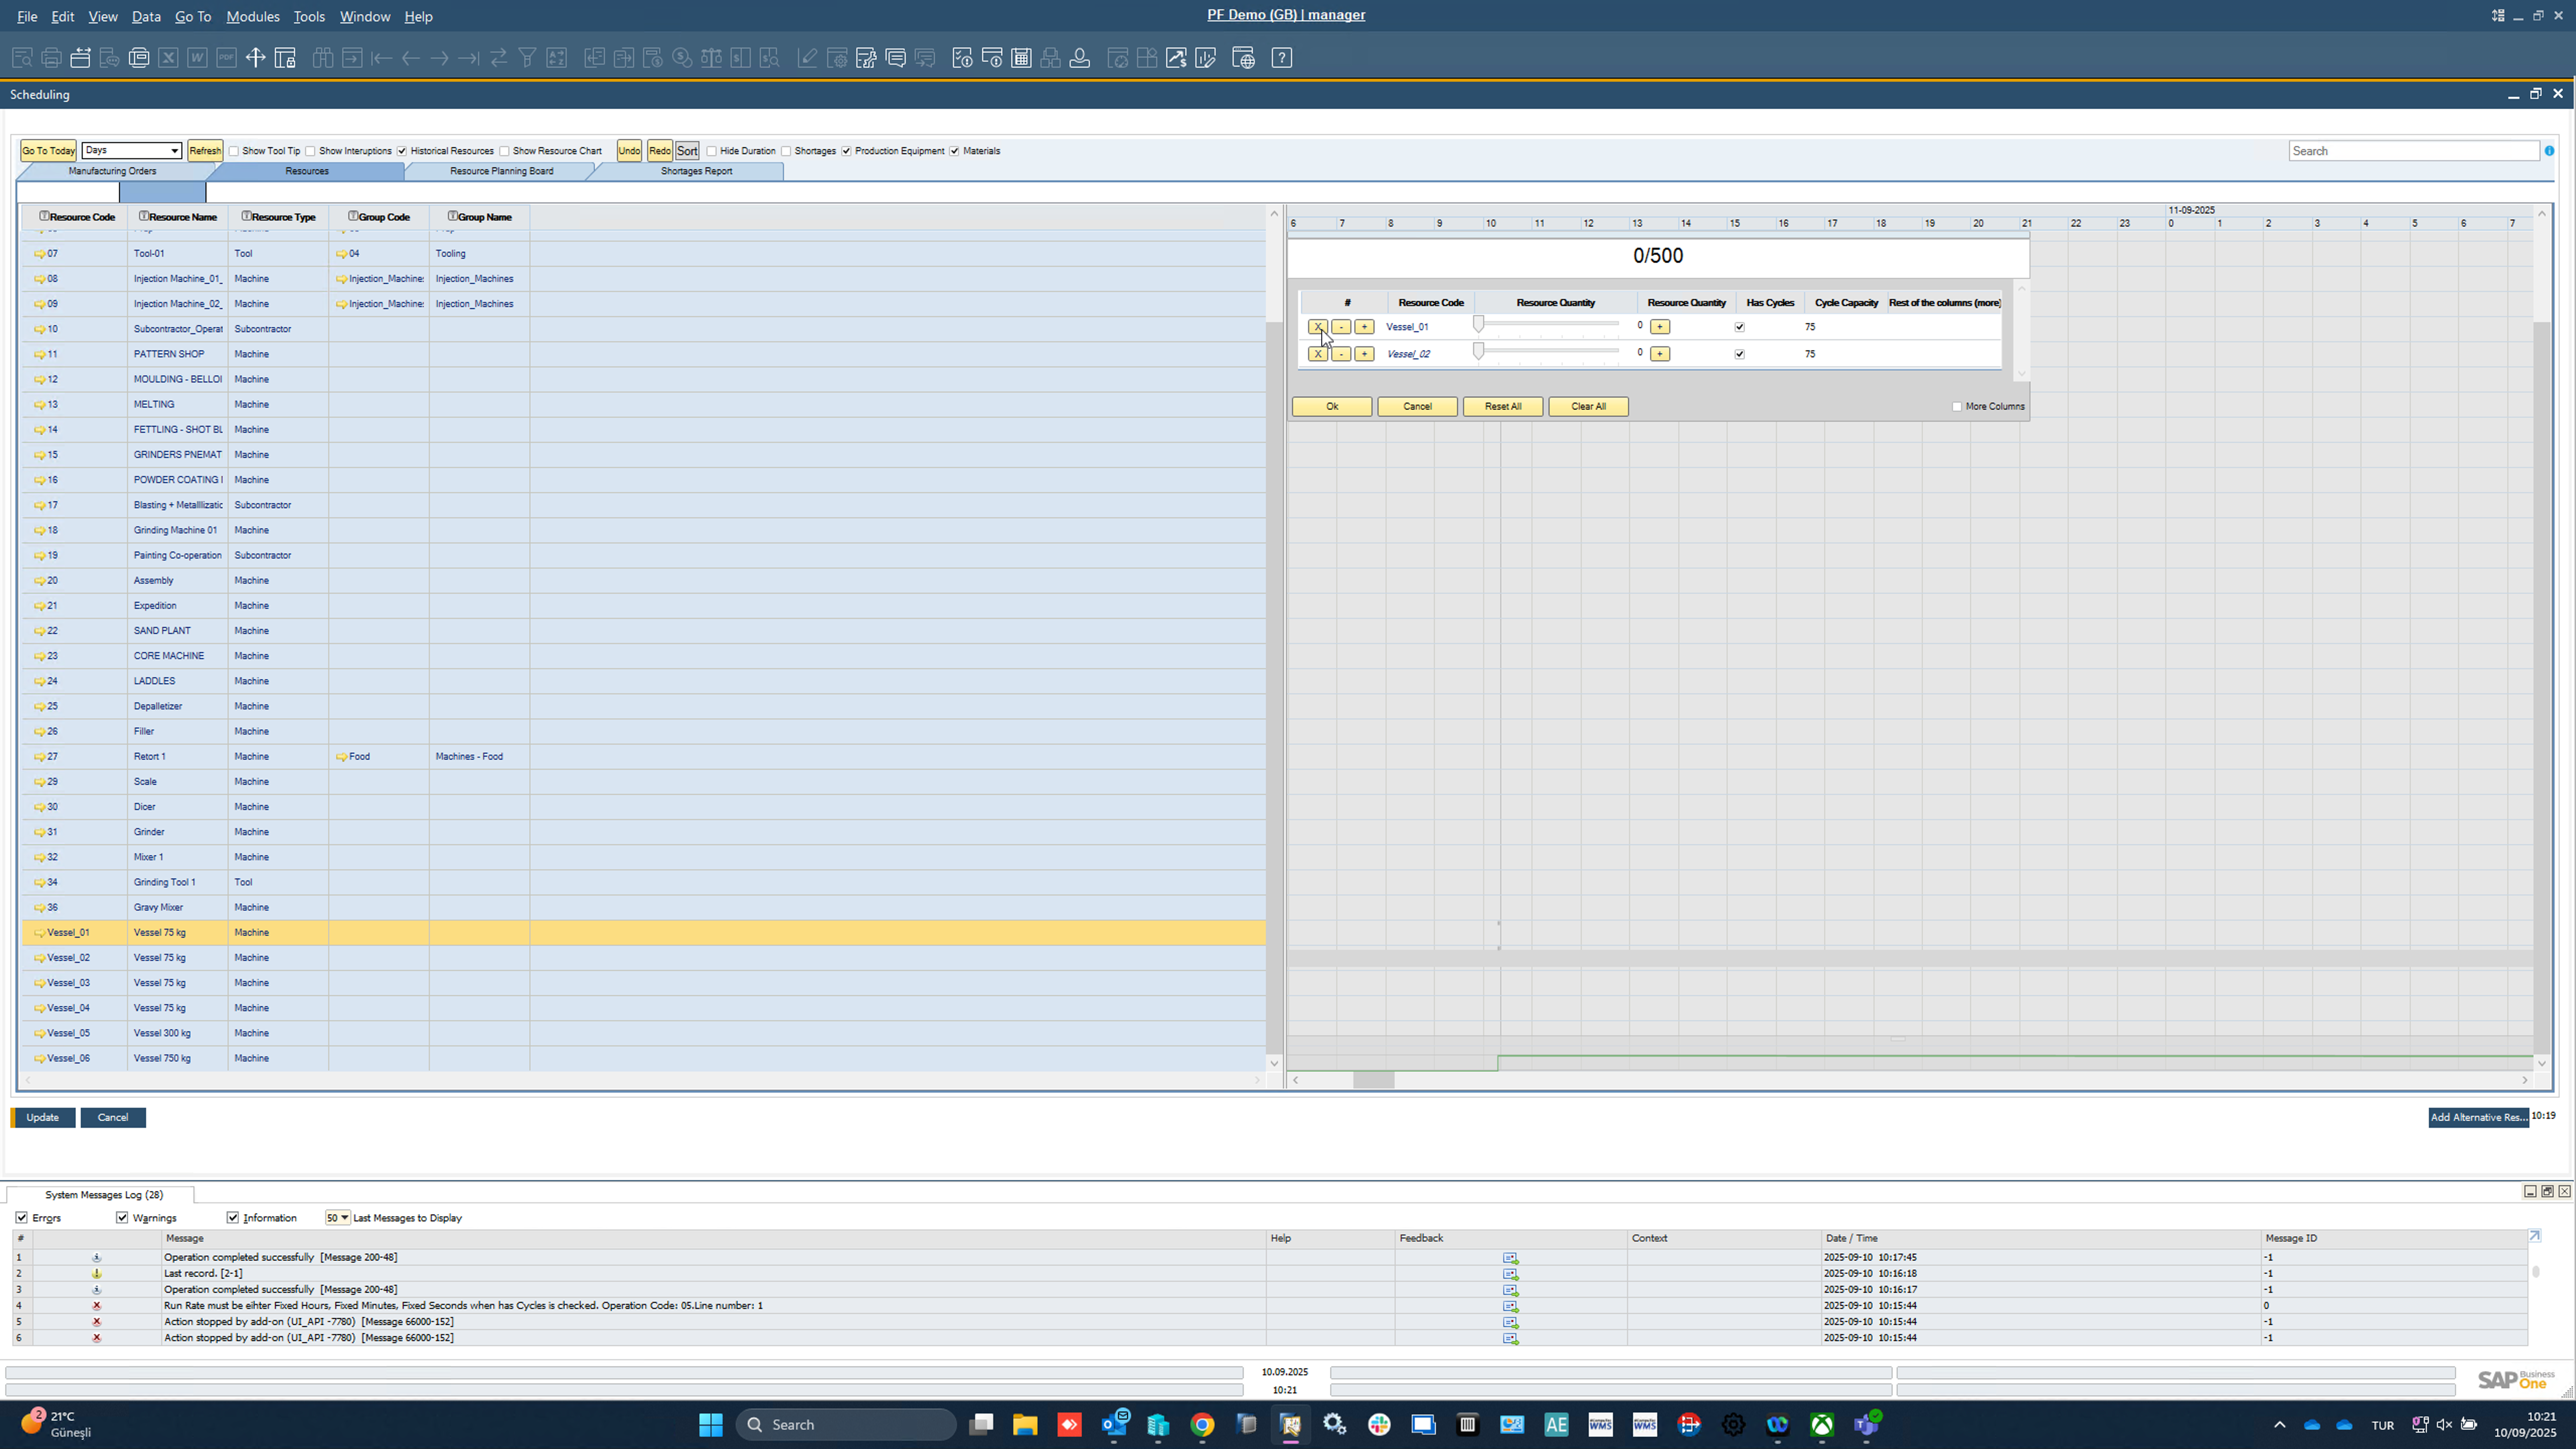The width and height of the screenshot is (2576, 1449).
Task: Tick the More Columns checkbox
Action: (1957, 407)
